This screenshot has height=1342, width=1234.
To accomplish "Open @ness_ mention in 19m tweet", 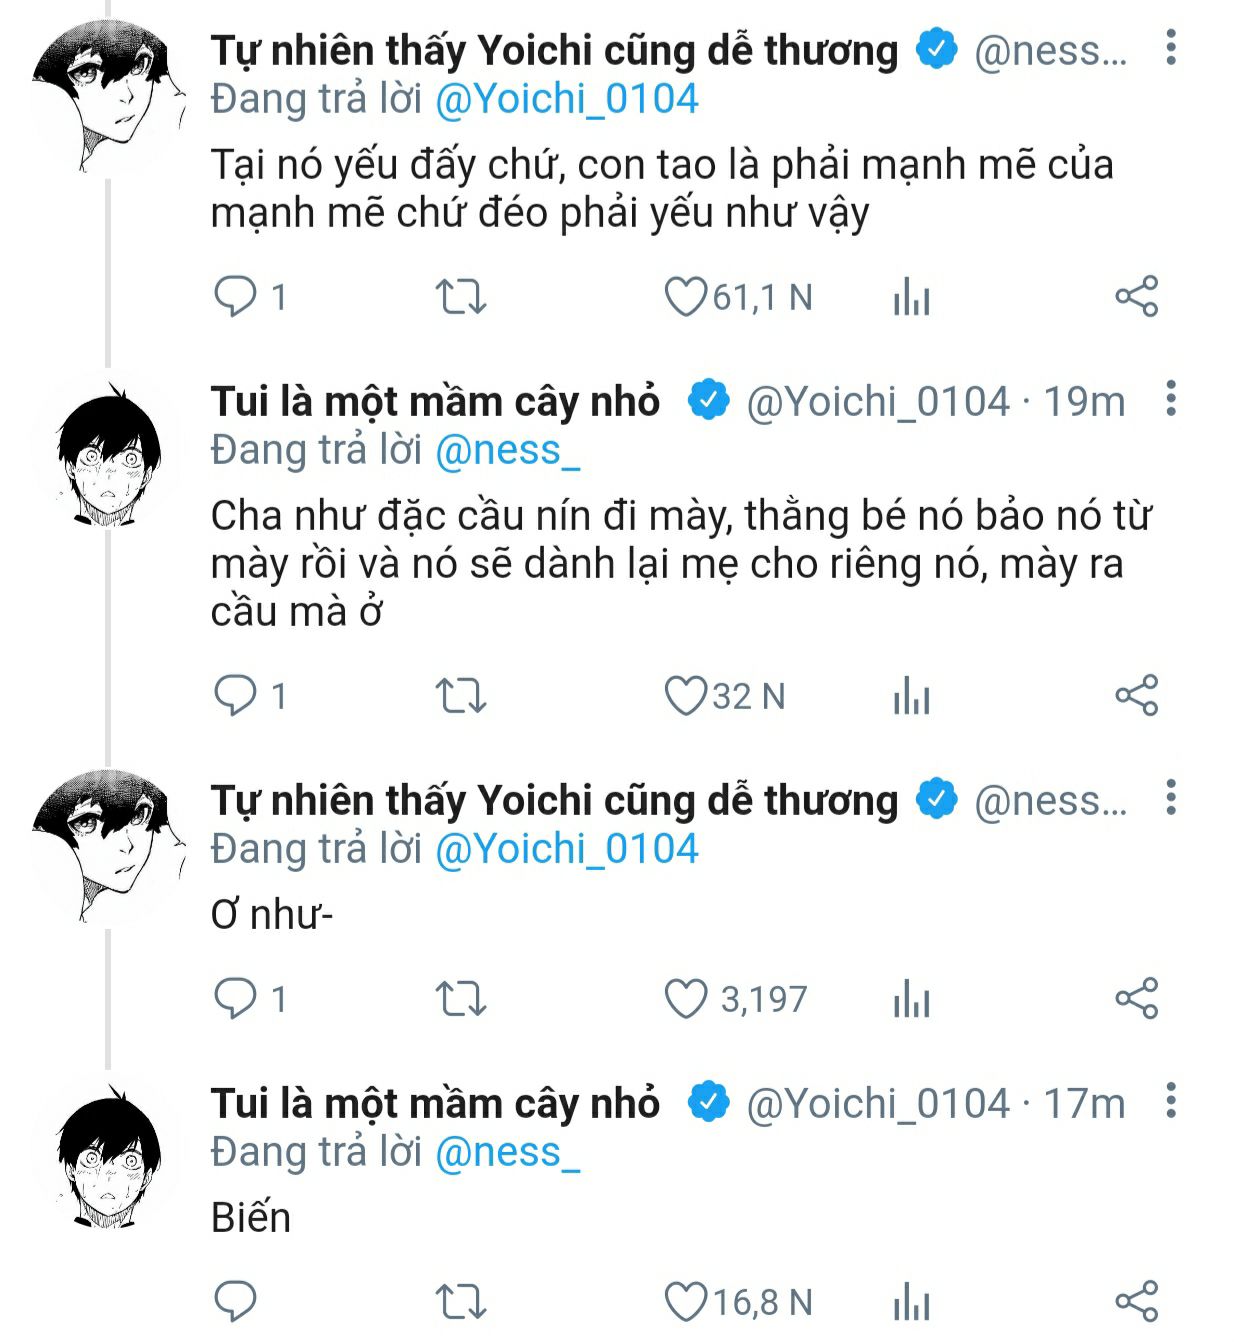I will tap(507, 450).
